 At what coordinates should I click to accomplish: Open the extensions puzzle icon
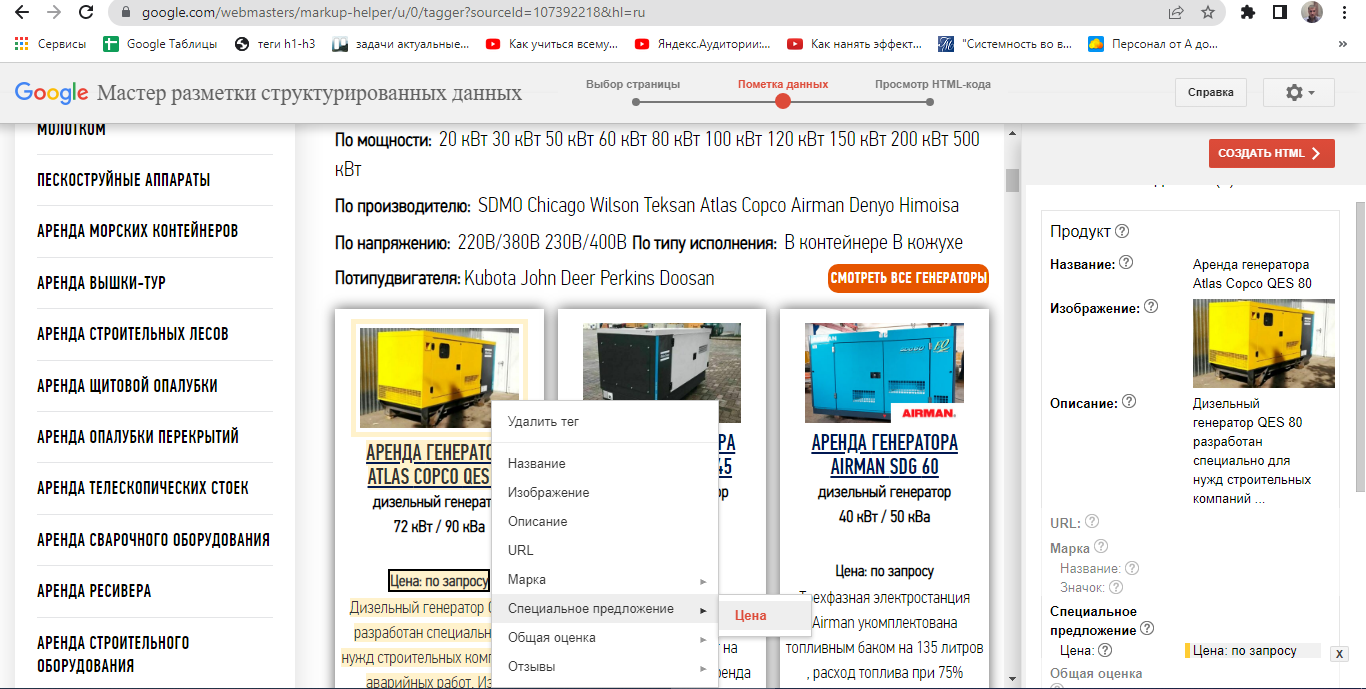tap(1247, 13)
